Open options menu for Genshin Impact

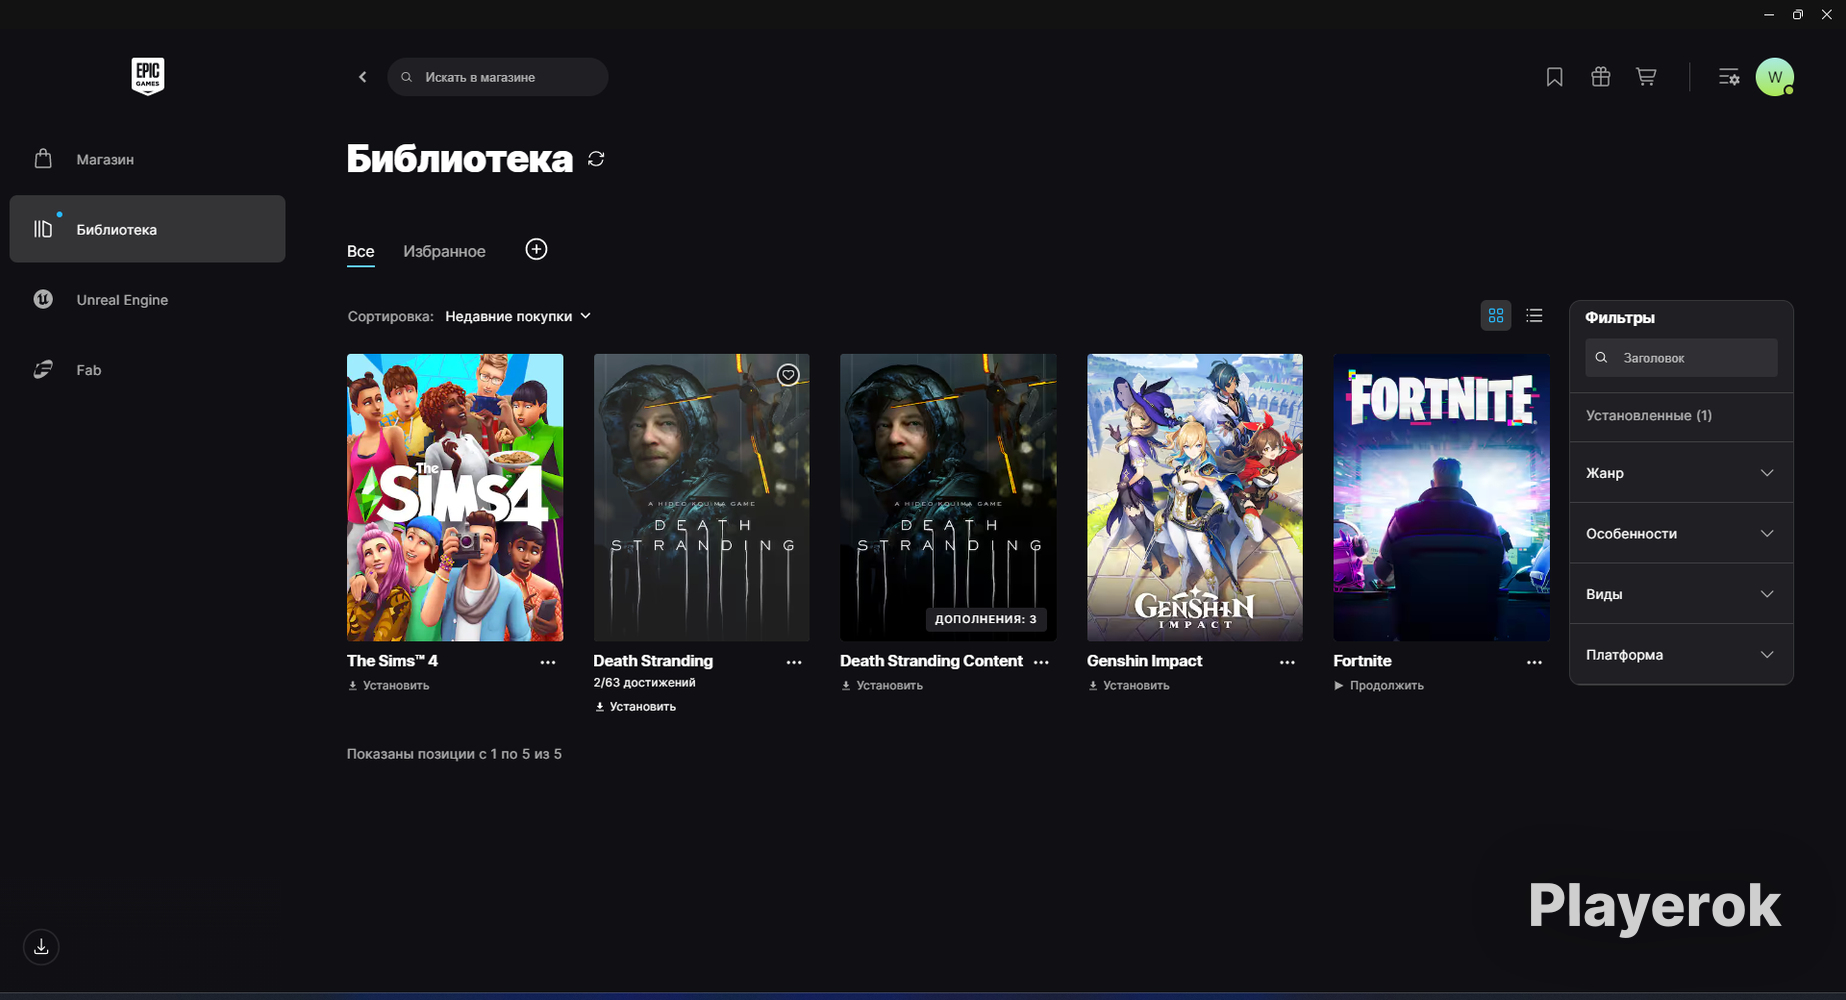coord(1287,662)
